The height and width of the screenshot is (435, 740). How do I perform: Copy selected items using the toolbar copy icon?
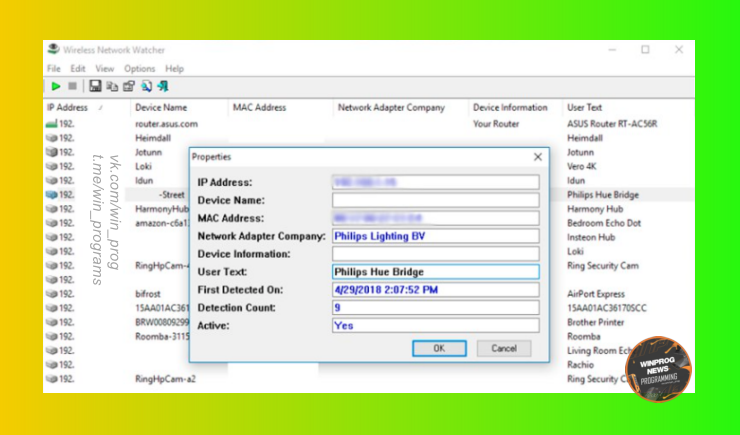click(112, 86)
